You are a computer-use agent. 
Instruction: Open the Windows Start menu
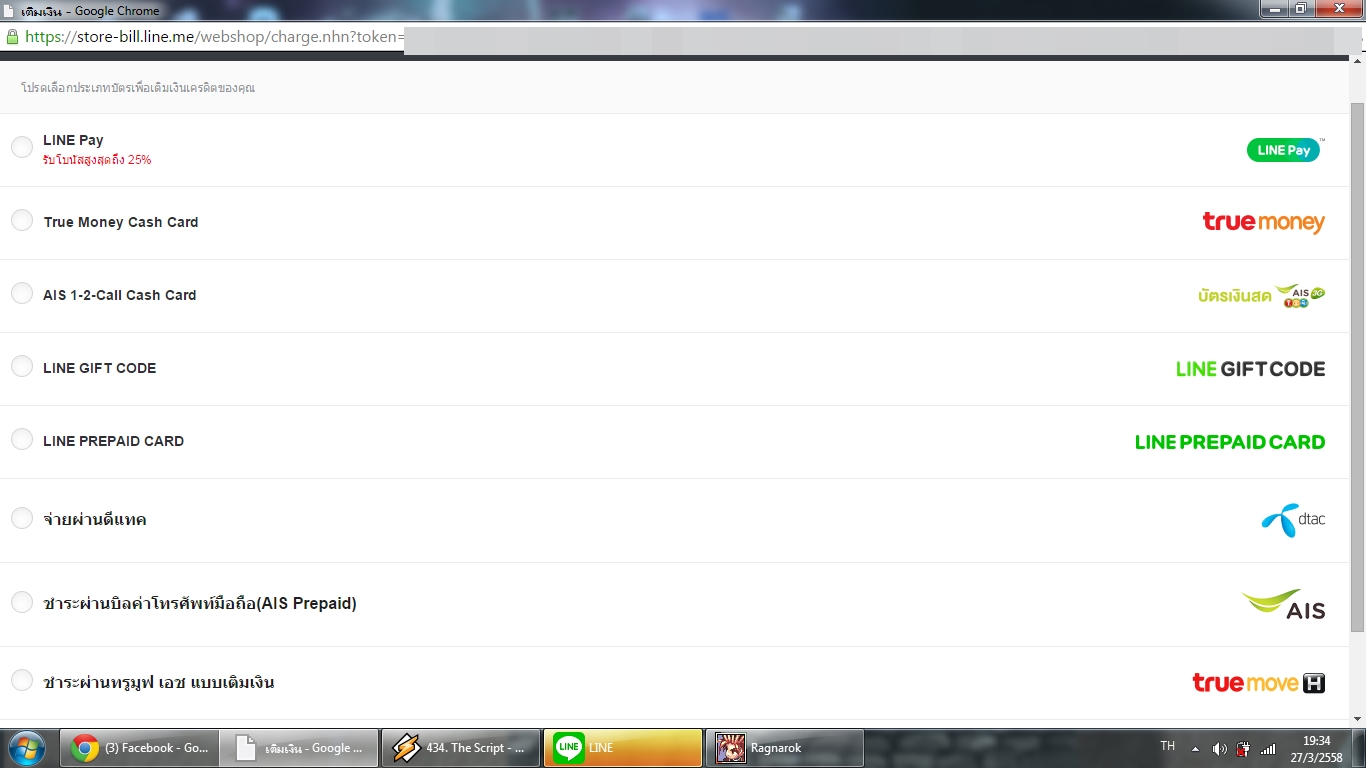pyautogui.click(x=26, y=748)
